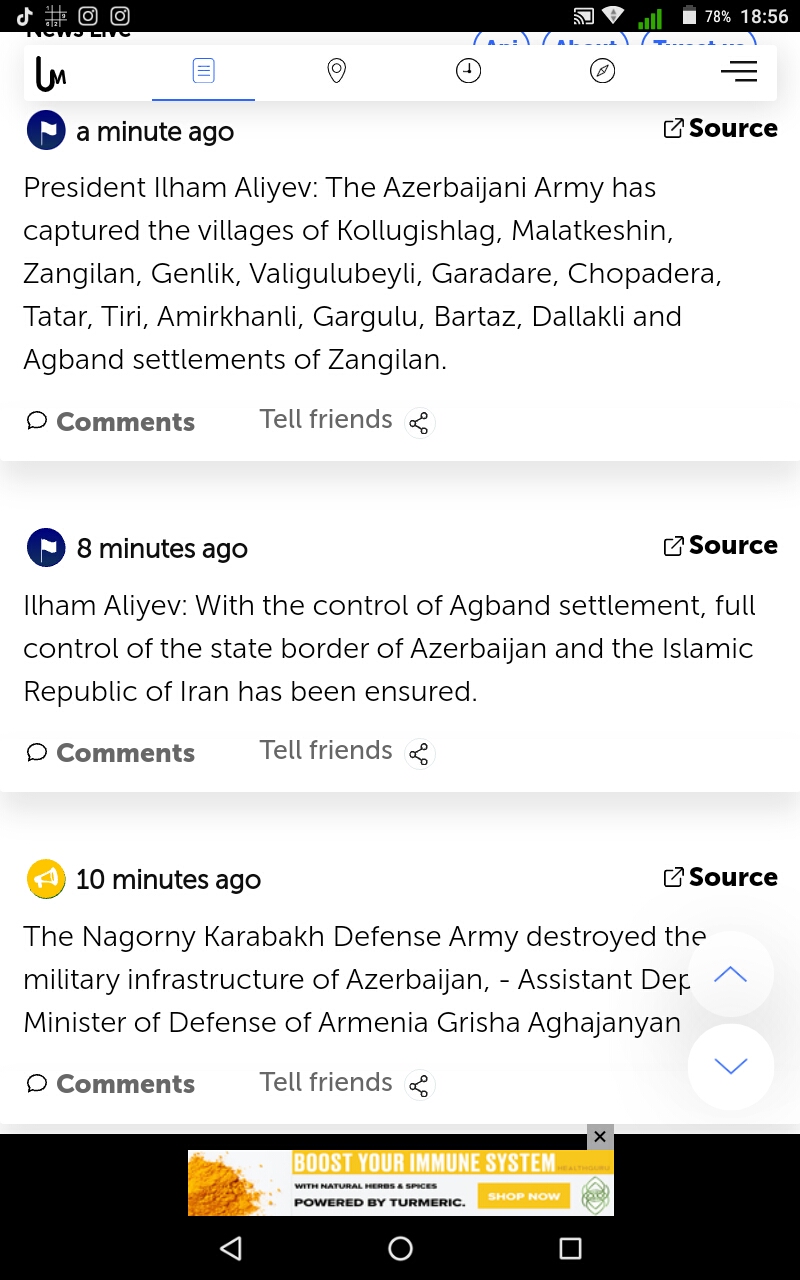Open the hamburger menu
This screenshot has width=800, height=1280.
pyautogui.click(x=738, y=71)
